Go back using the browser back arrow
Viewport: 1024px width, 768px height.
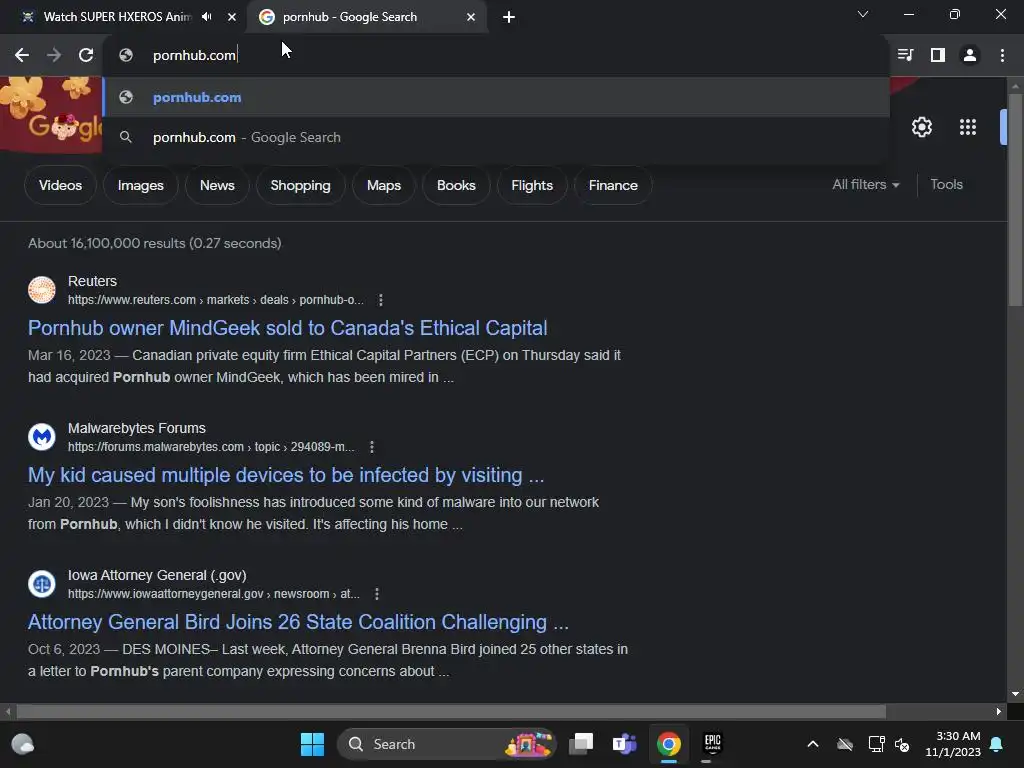pyautogui.click(x=22, y=56)
